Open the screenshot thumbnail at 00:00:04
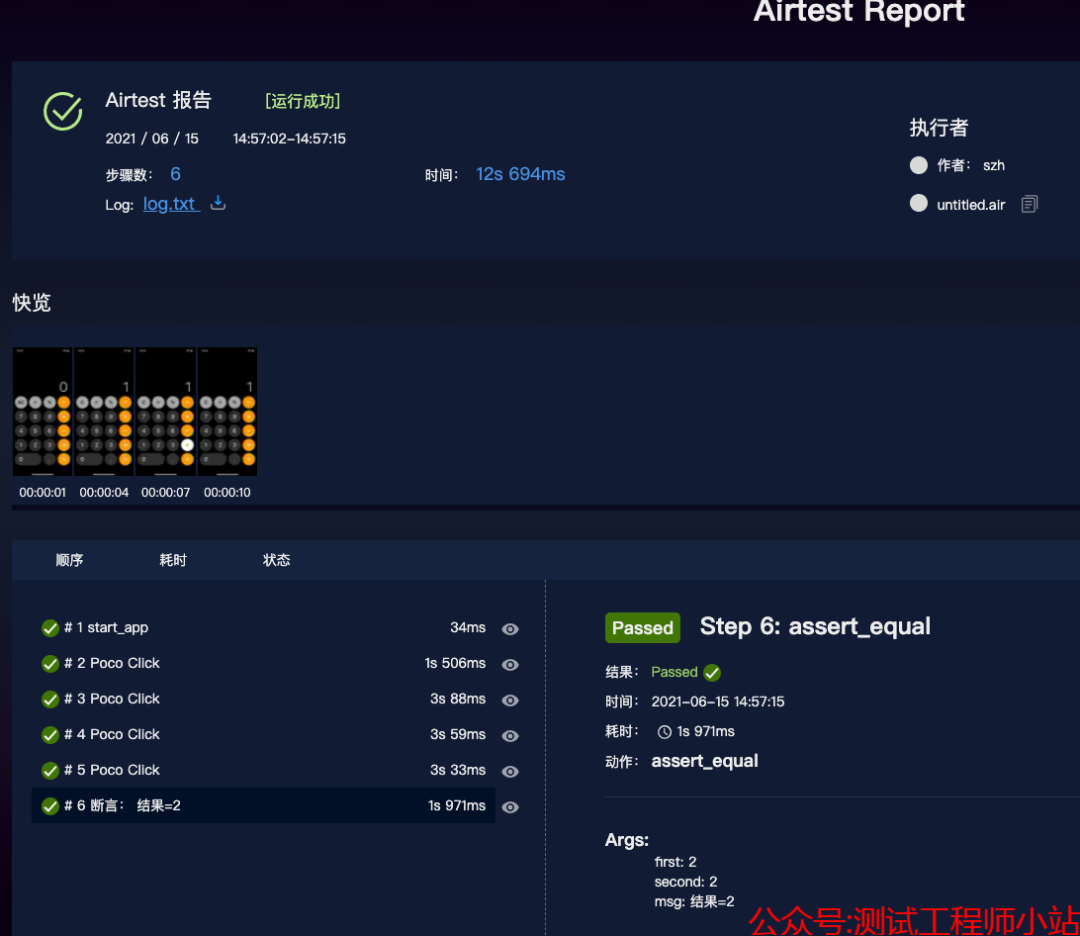1080x936 pixels. click(104, 411)
